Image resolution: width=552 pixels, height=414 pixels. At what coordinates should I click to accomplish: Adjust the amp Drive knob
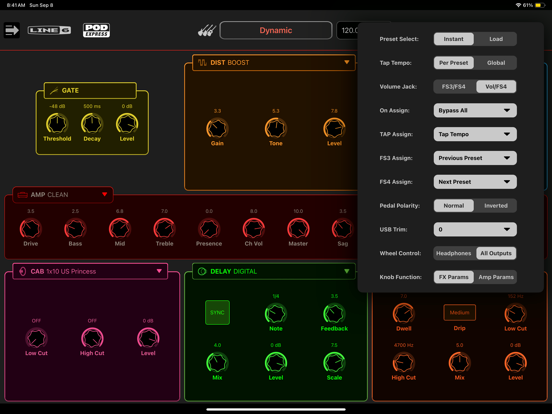(x=31, y=229)
